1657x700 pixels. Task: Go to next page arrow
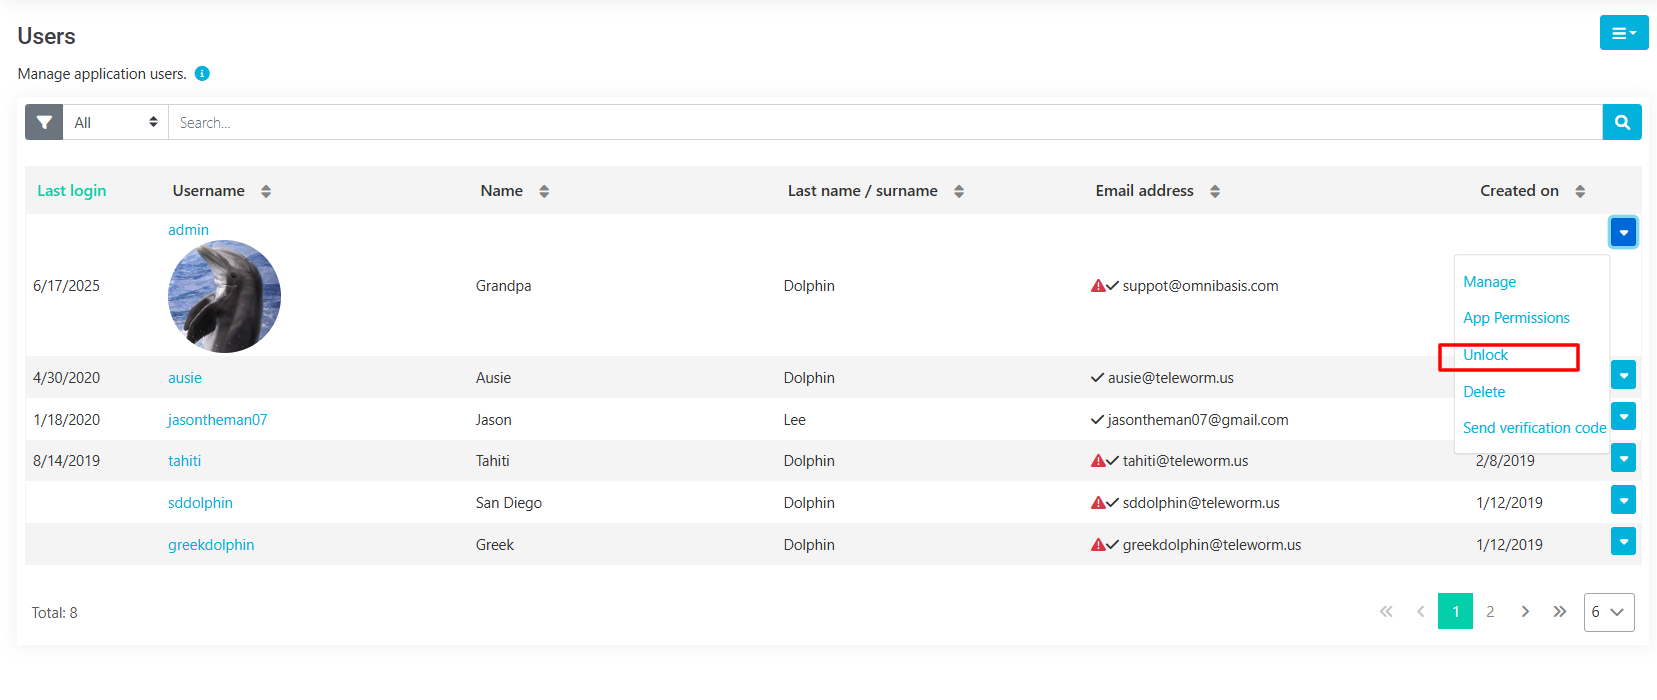pos(1525,611)
